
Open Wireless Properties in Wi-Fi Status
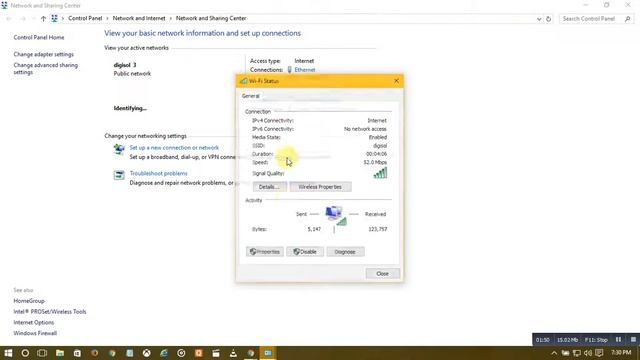click(320, 187)
